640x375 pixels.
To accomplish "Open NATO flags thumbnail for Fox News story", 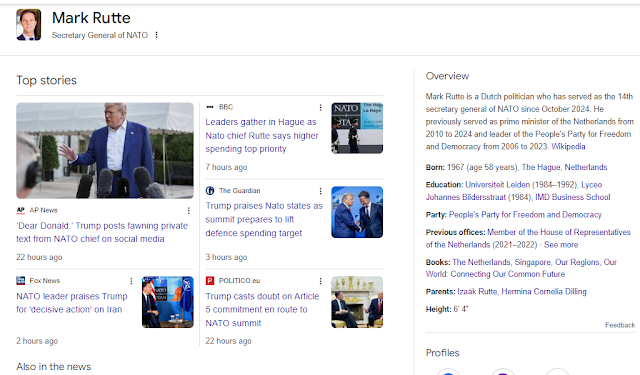I will (168, 302).
